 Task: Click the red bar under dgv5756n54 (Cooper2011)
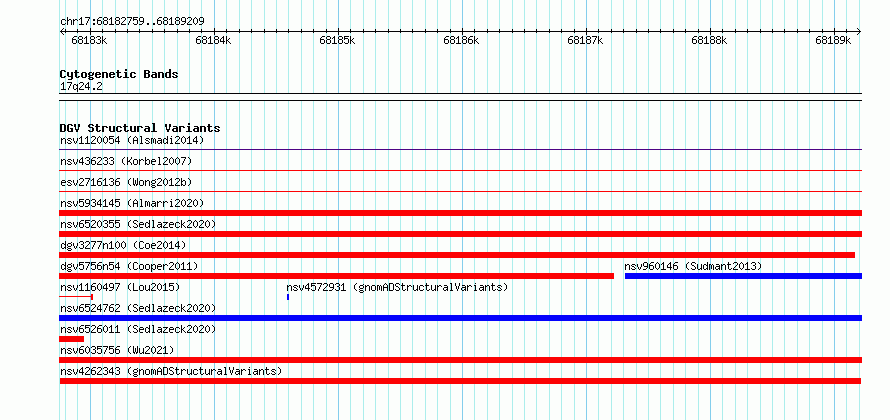337,276
